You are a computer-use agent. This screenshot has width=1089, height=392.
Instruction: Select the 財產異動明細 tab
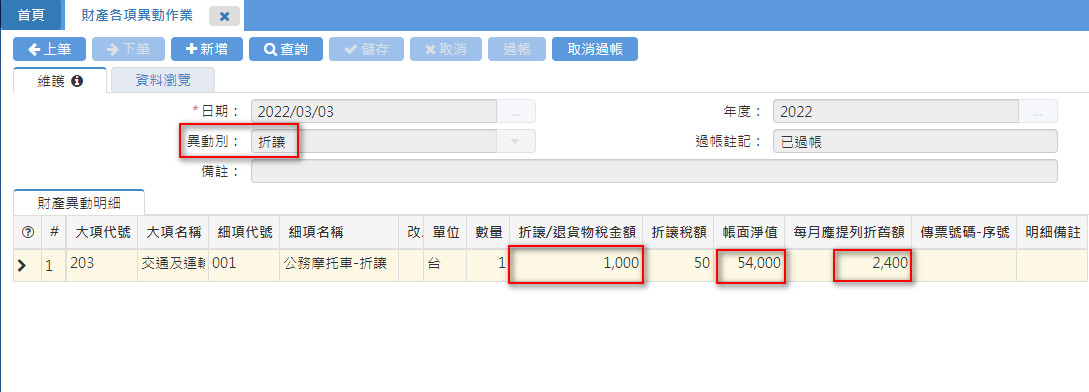click(x=79, y=203)
